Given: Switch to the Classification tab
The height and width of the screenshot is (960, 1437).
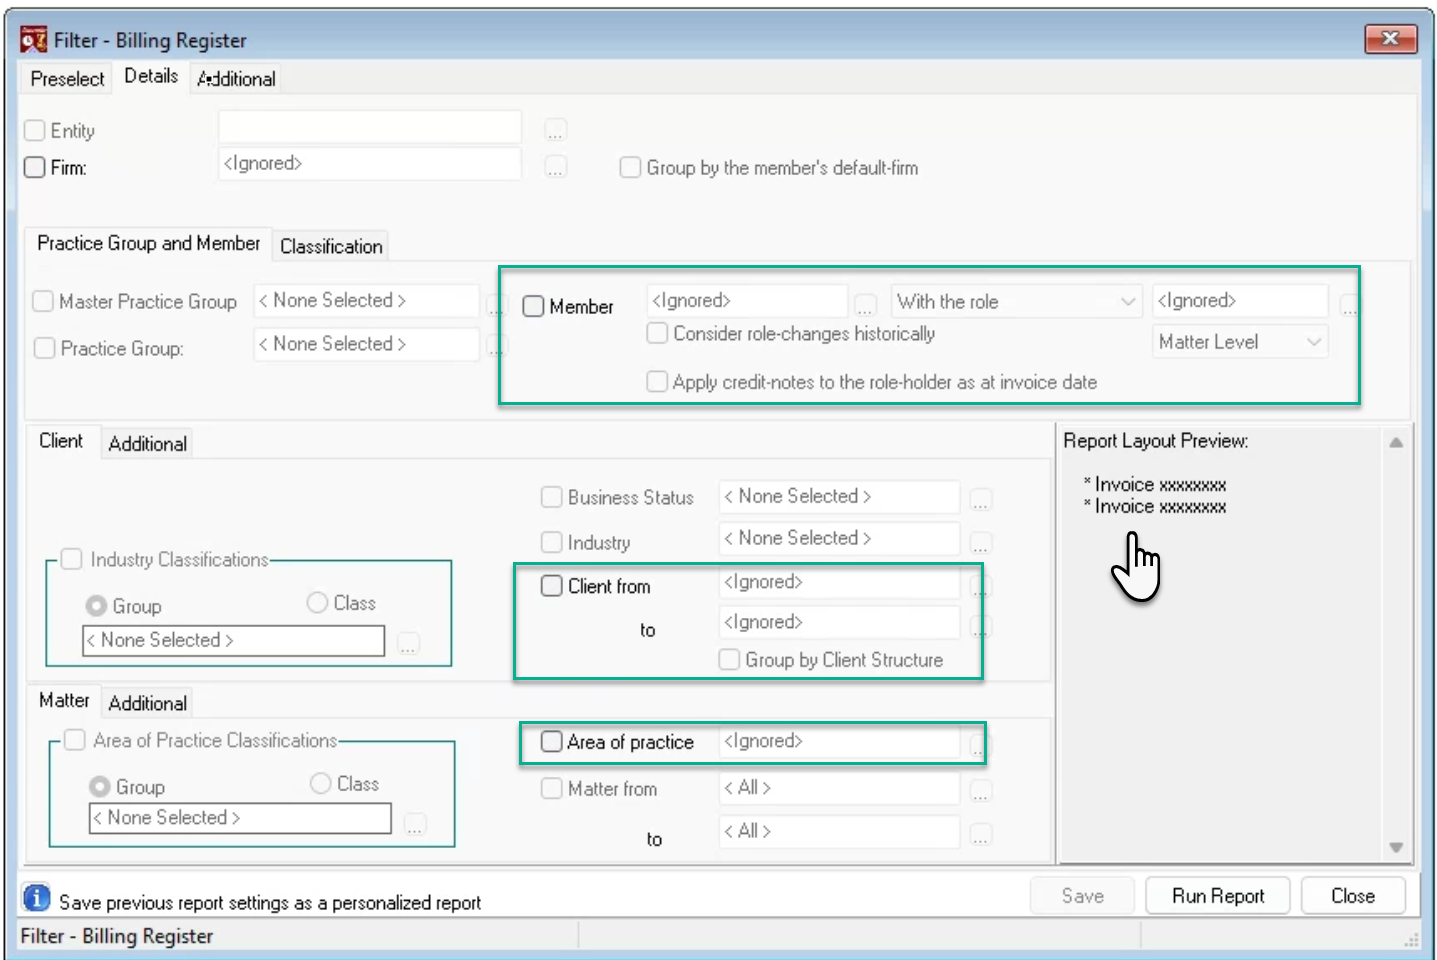Looking at the screenshot, I should (x=331, y=246).
